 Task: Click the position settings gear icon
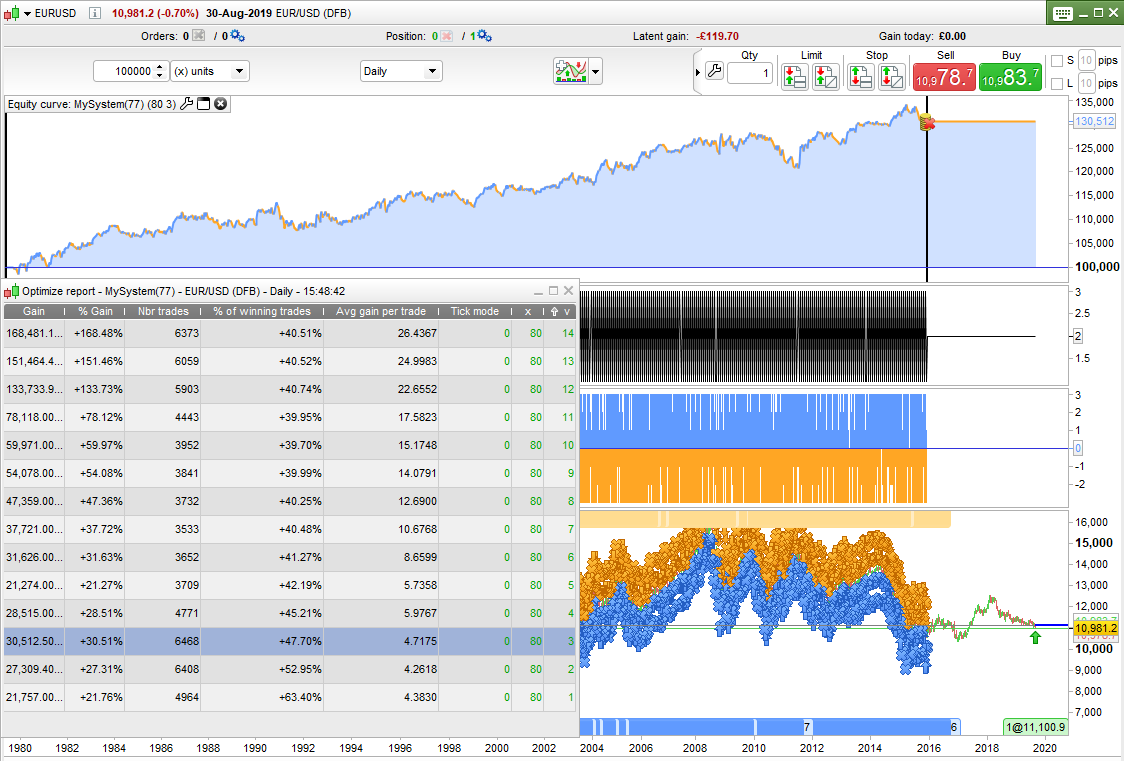tap(484, 36)
